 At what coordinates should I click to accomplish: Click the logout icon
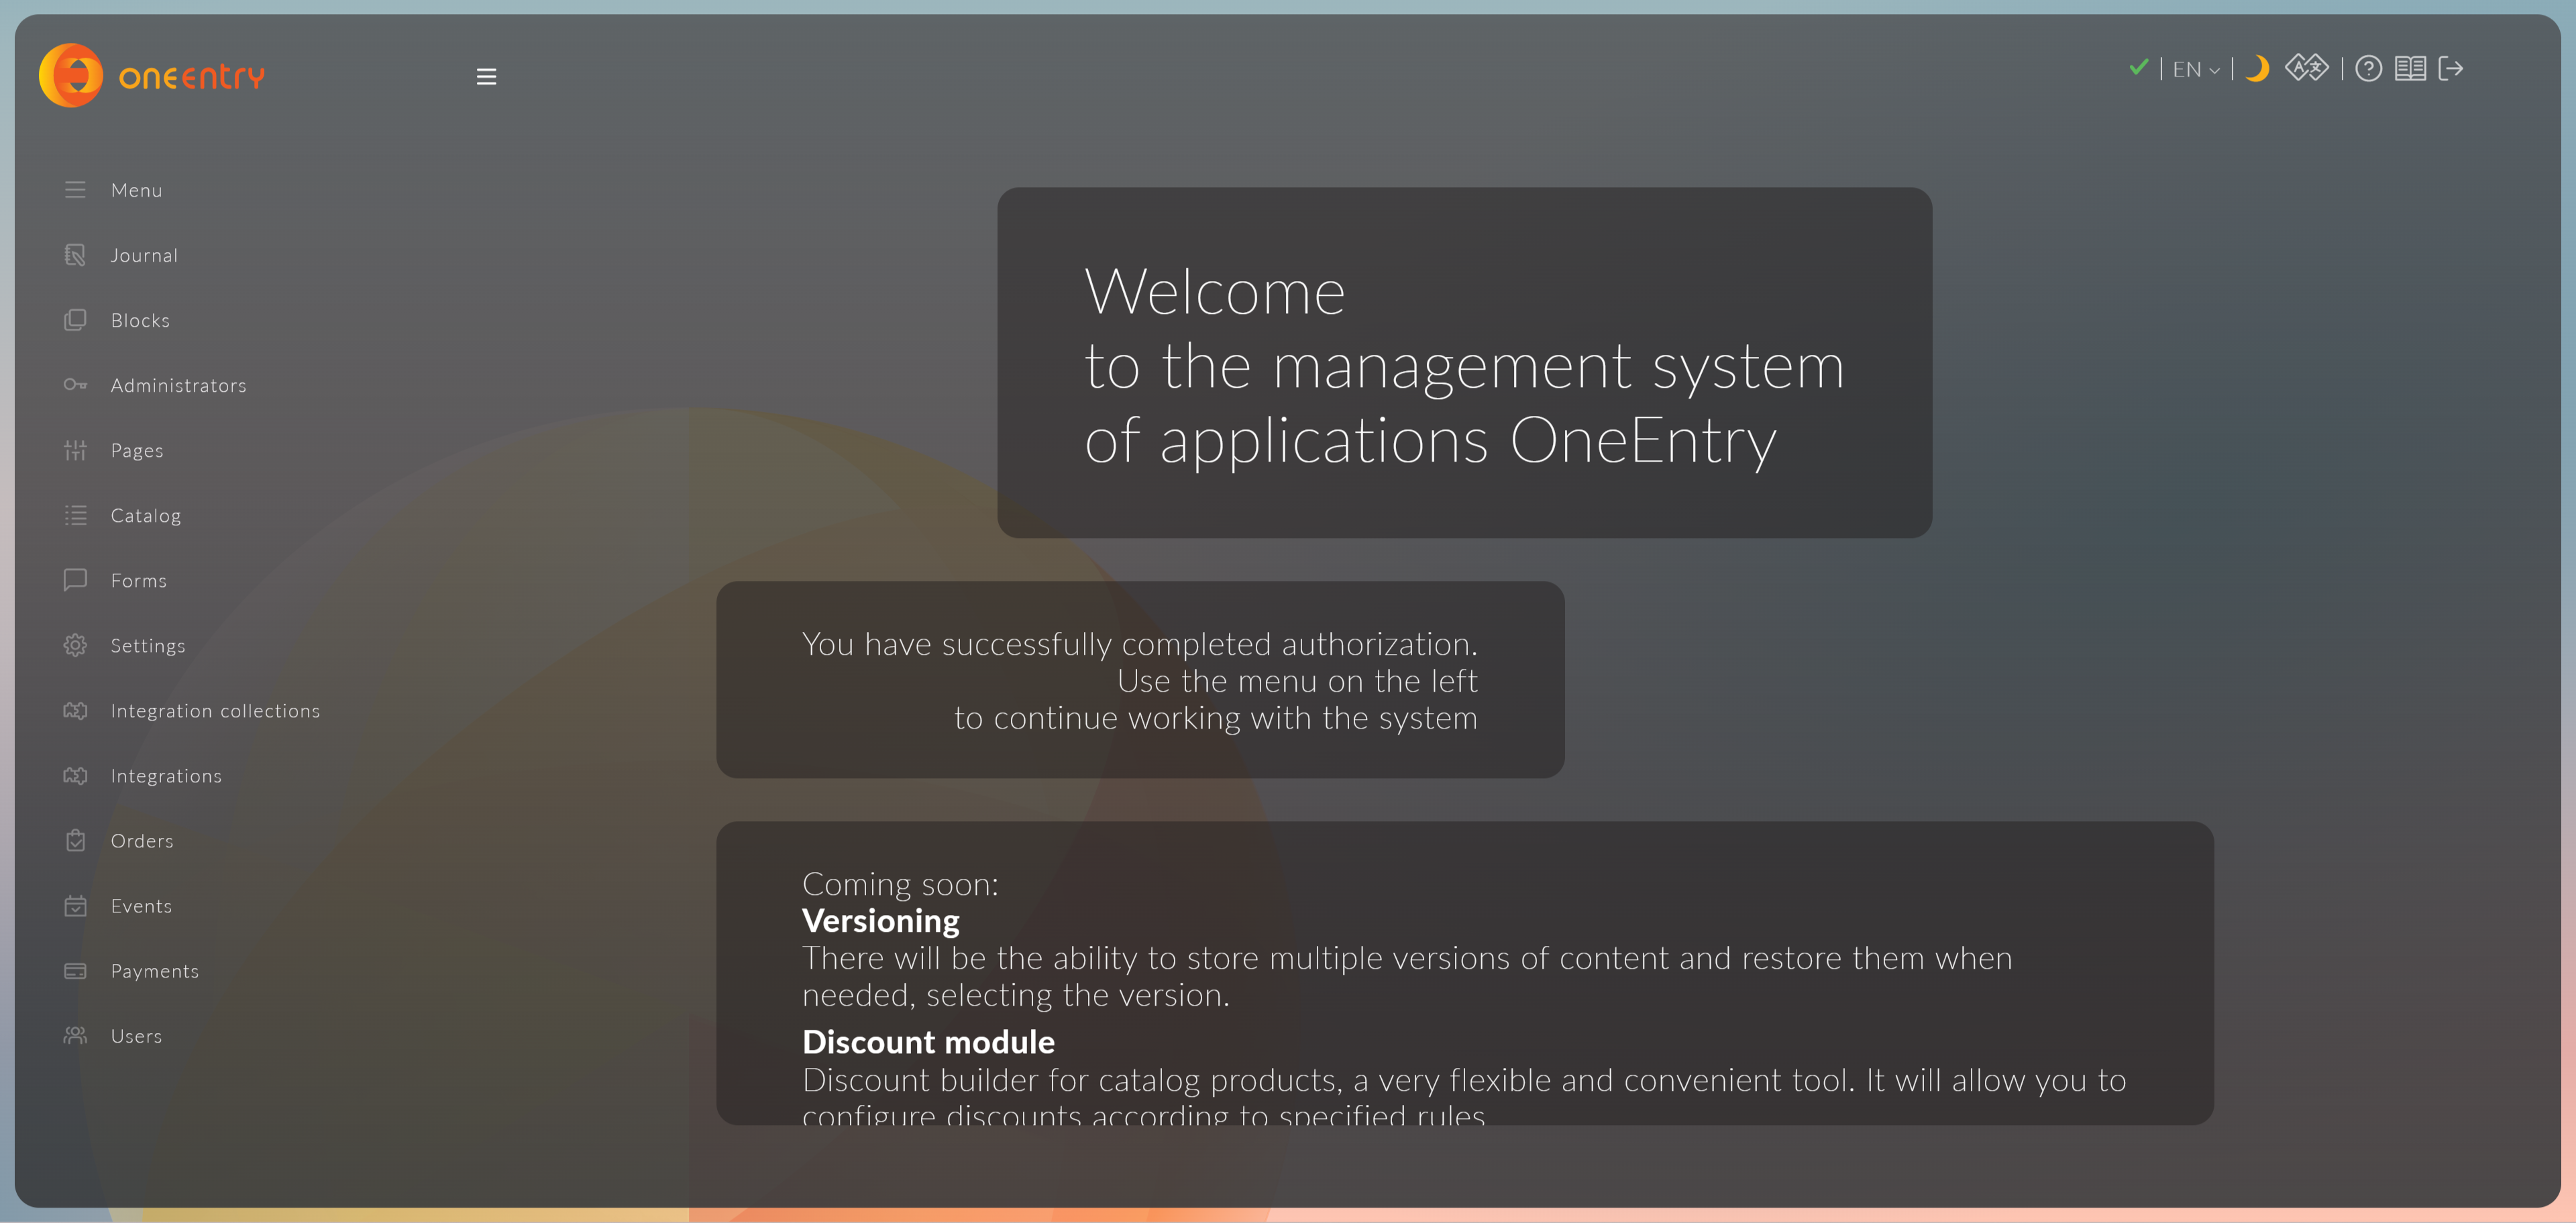click(x=2451, y=68)
